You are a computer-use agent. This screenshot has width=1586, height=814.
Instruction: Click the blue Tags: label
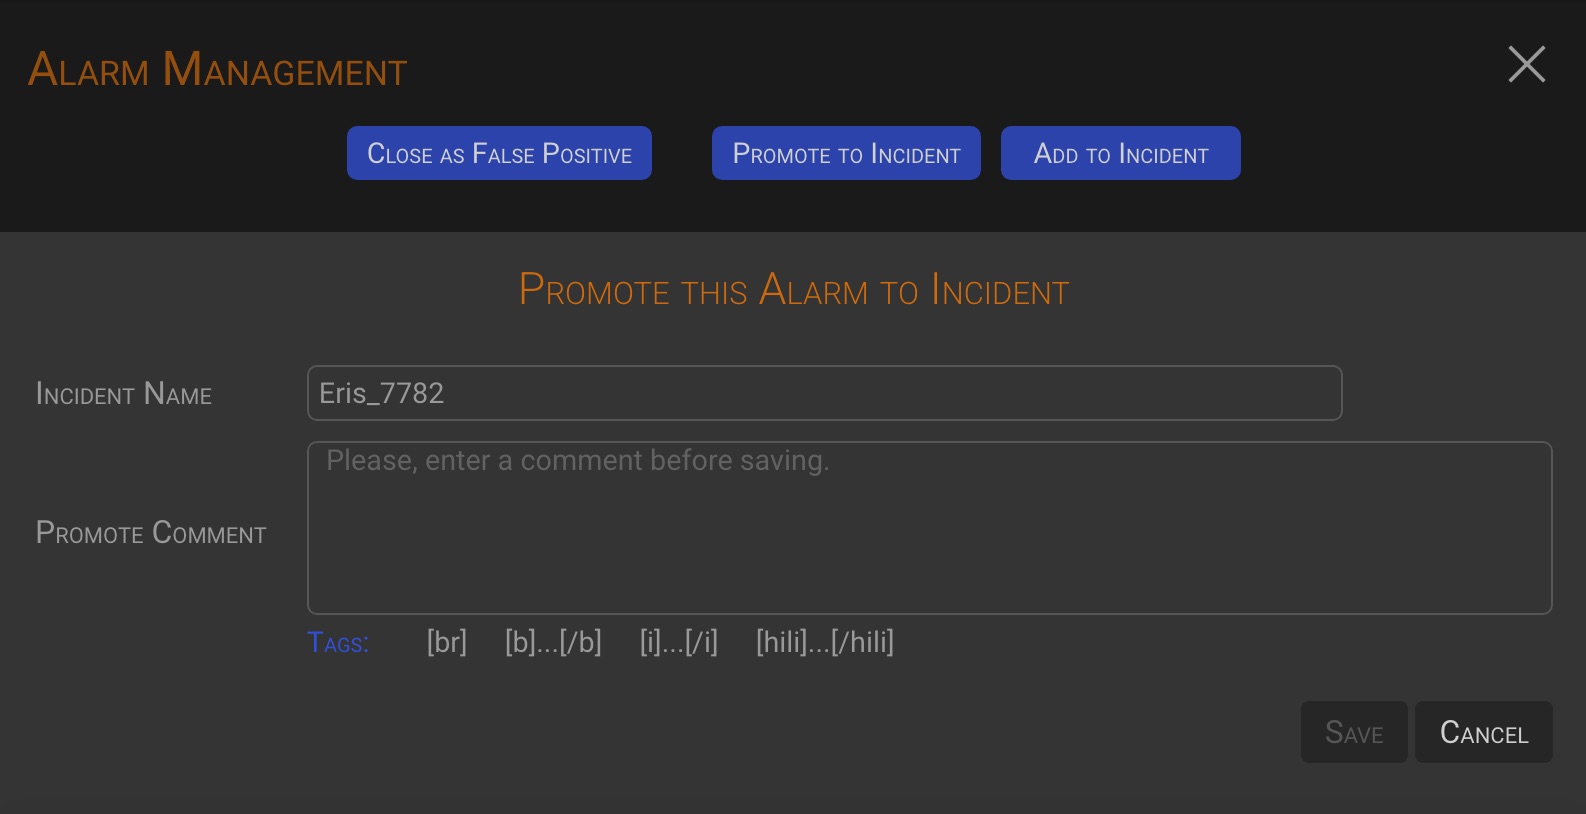(x=338, y=643)
